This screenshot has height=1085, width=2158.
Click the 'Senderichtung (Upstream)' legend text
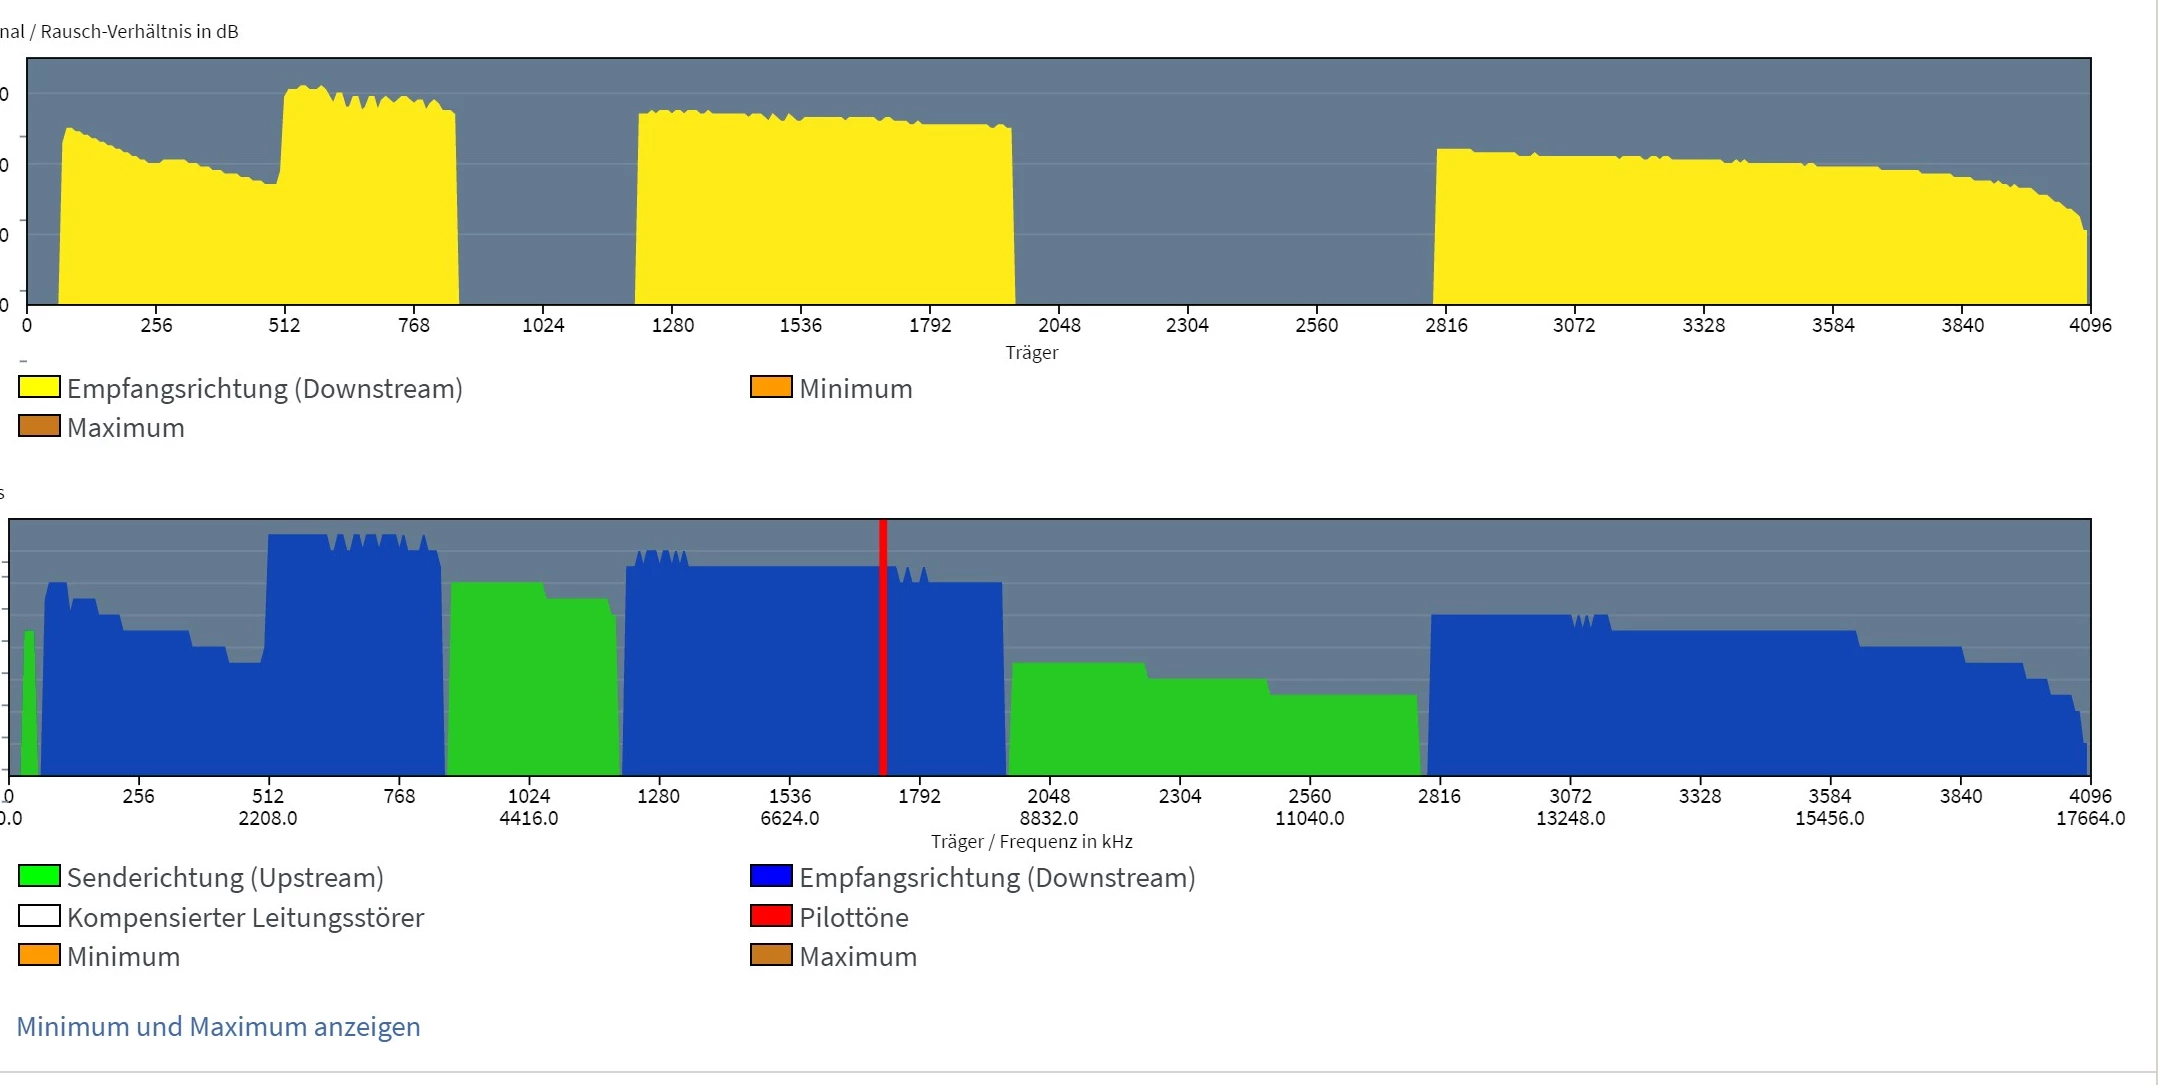point(225,877)
